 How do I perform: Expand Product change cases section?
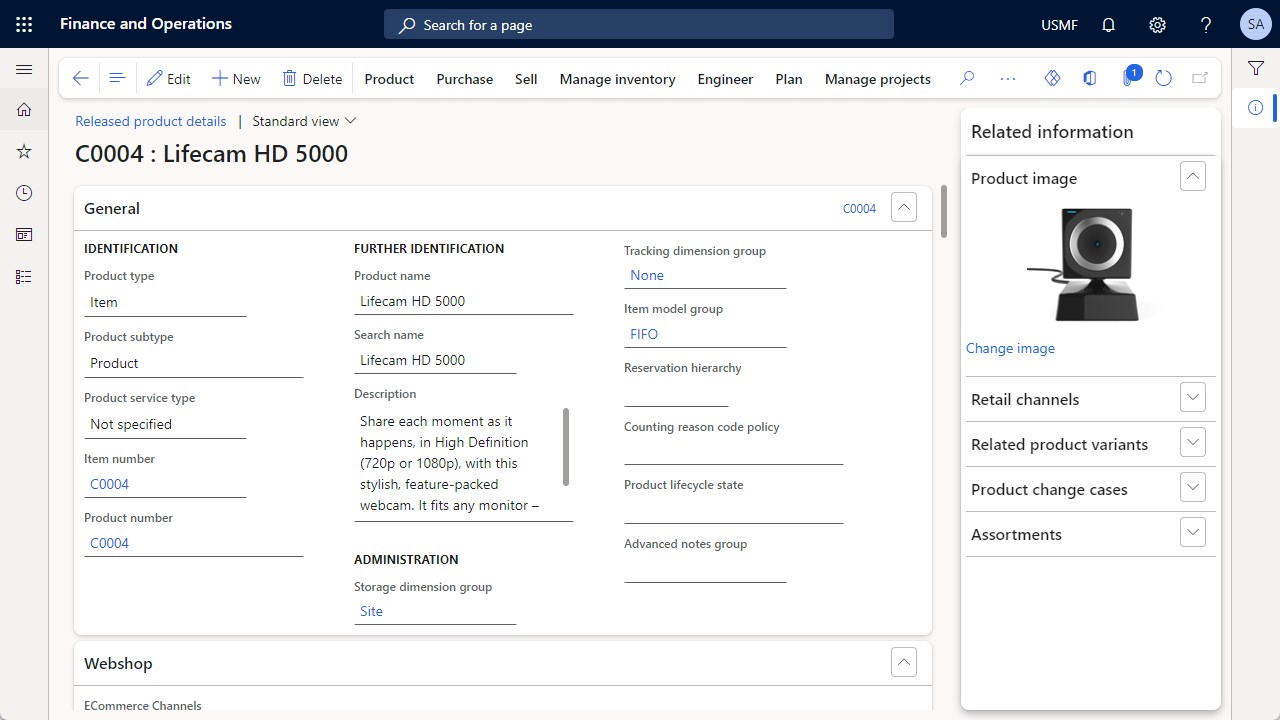click(x=1192, y=488)
